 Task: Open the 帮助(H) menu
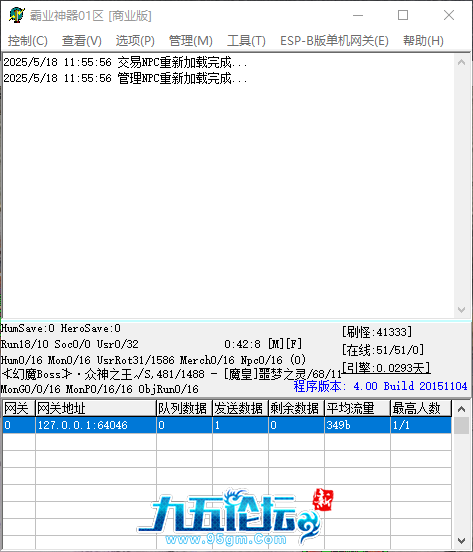click(x=423, y=41)
